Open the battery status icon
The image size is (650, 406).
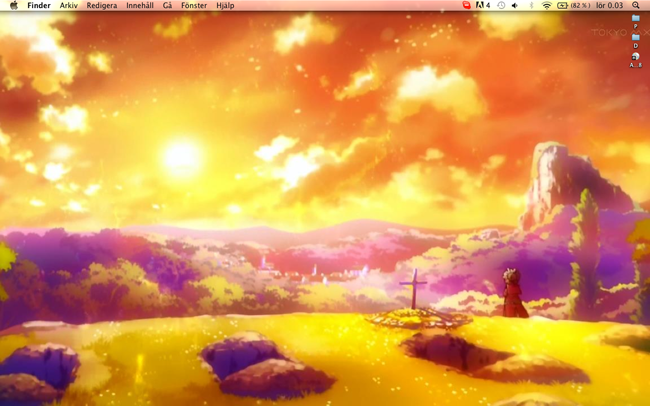pyautogui.click(x=563, y=5)
